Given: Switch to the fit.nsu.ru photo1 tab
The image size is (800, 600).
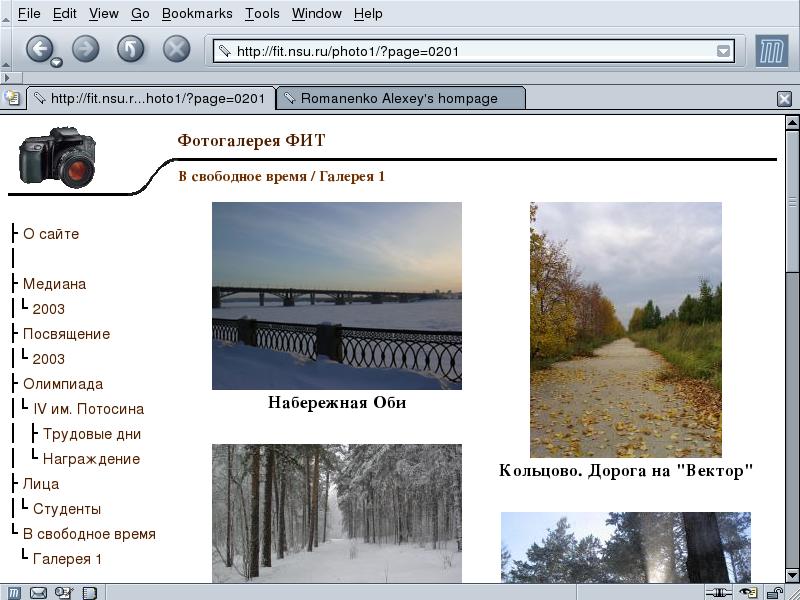Looking at the screenshot, I should [151, 98].
